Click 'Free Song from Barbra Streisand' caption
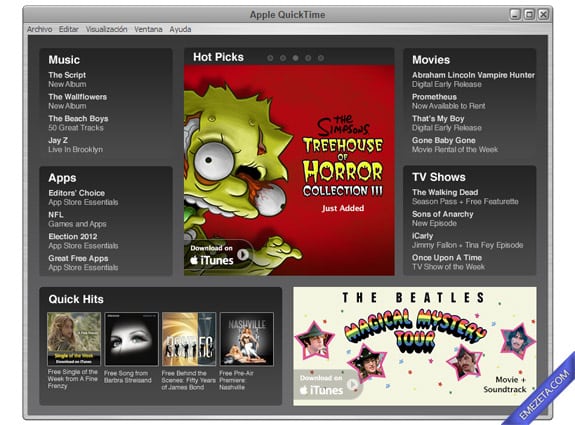 pyautogui.click(x=128, y=377)
